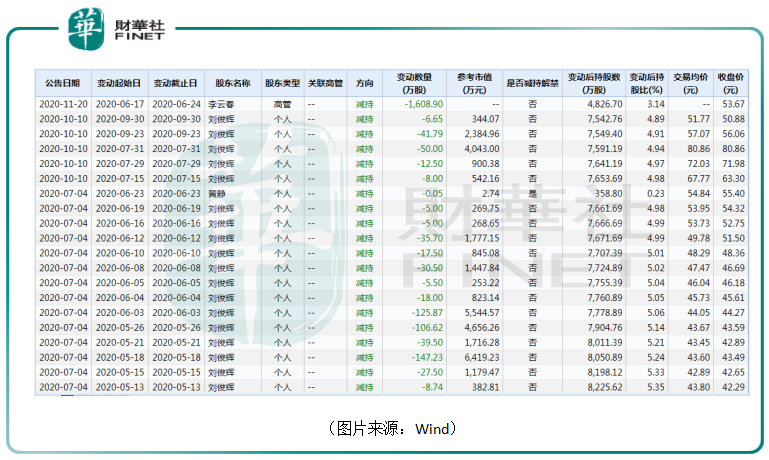769x460 pixels.
Task: Click the 7,666.69 holdings cell
Action: pyautogui.click(x=605, y=223)
